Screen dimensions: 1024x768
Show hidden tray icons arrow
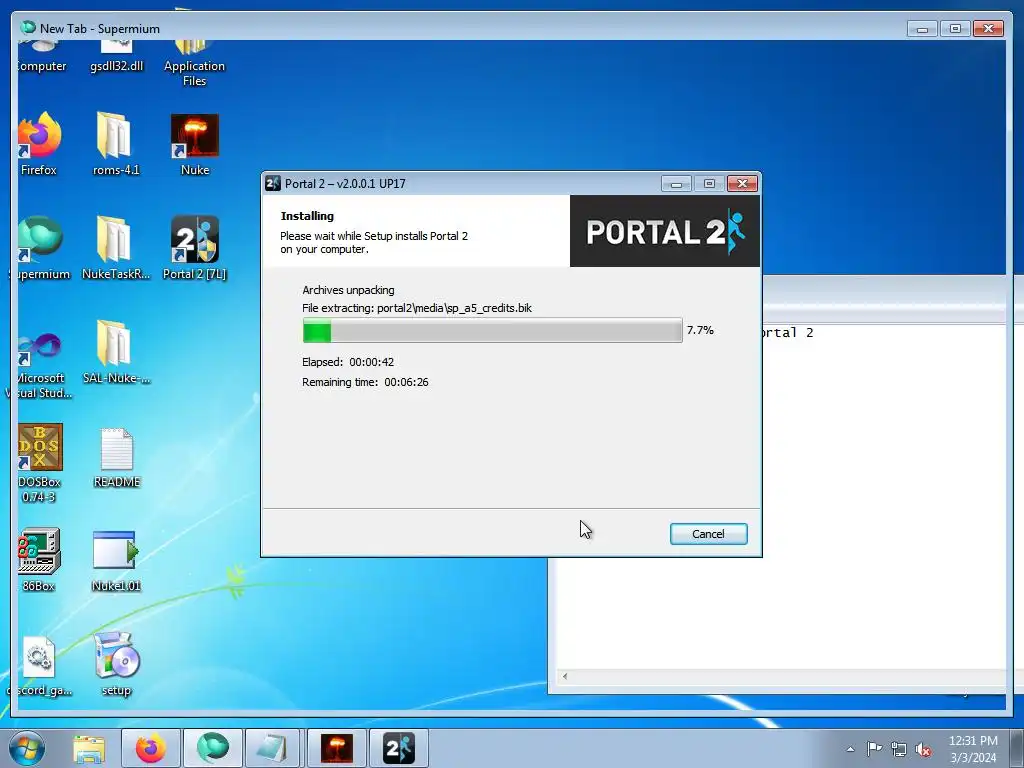(850, 749)
